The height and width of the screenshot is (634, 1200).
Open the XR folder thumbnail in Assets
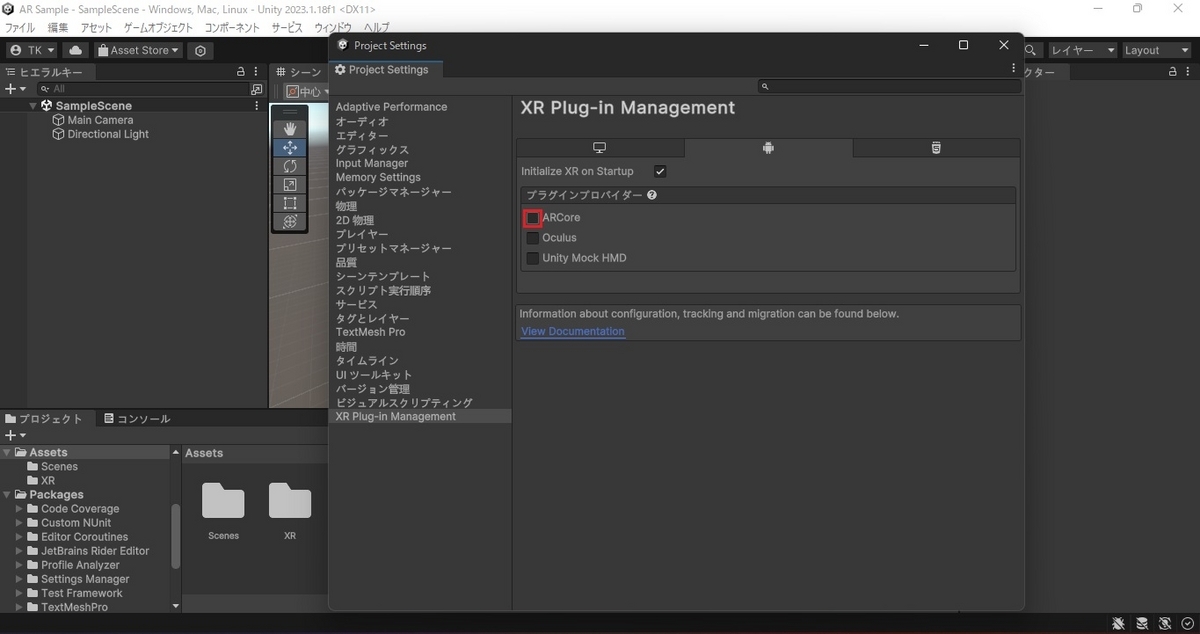[290, 501]
